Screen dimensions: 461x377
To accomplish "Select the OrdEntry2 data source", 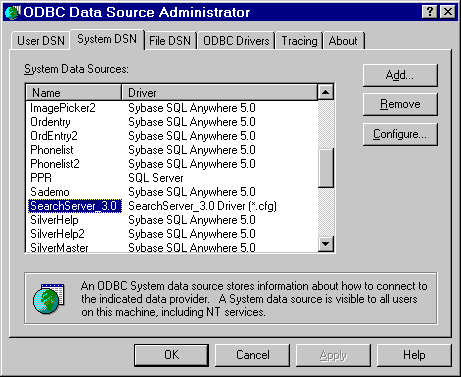I will coord(54,136).
